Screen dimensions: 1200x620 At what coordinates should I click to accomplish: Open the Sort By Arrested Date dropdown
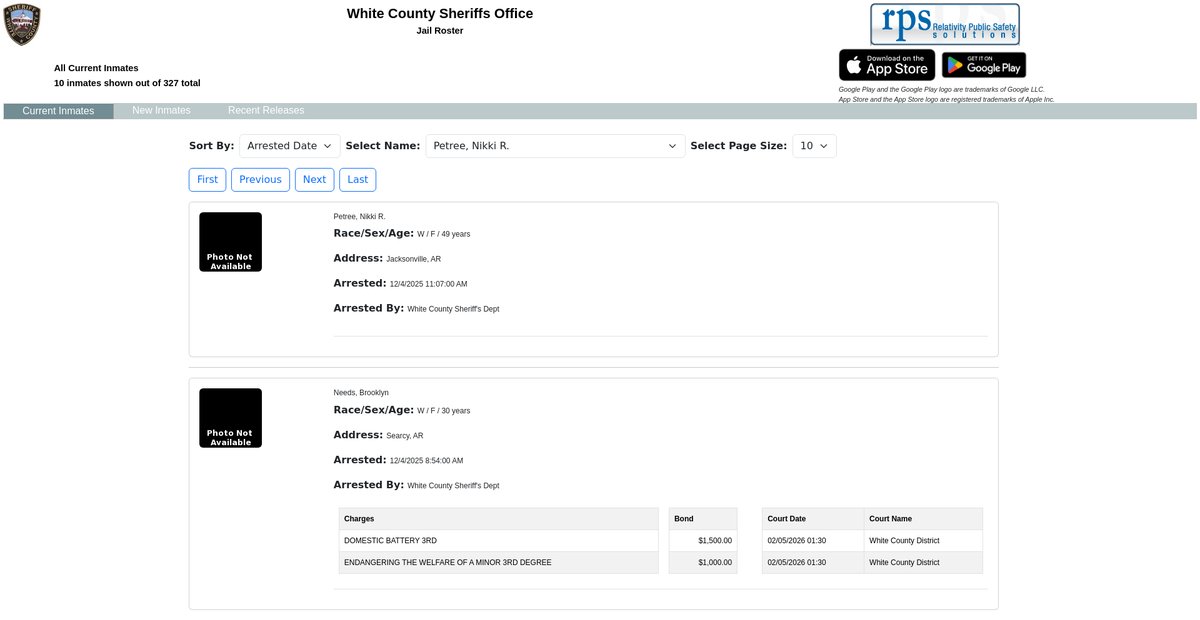[x=290, y=146]
